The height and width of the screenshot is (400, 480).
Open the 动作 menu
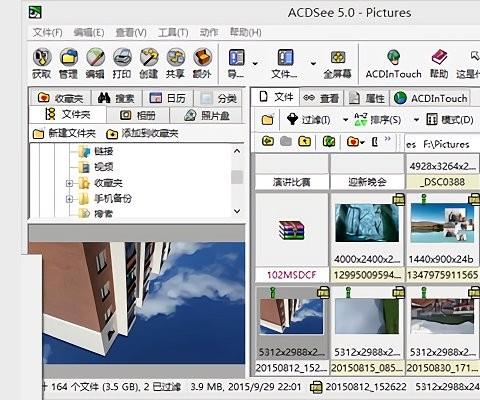tap(209, 32)
